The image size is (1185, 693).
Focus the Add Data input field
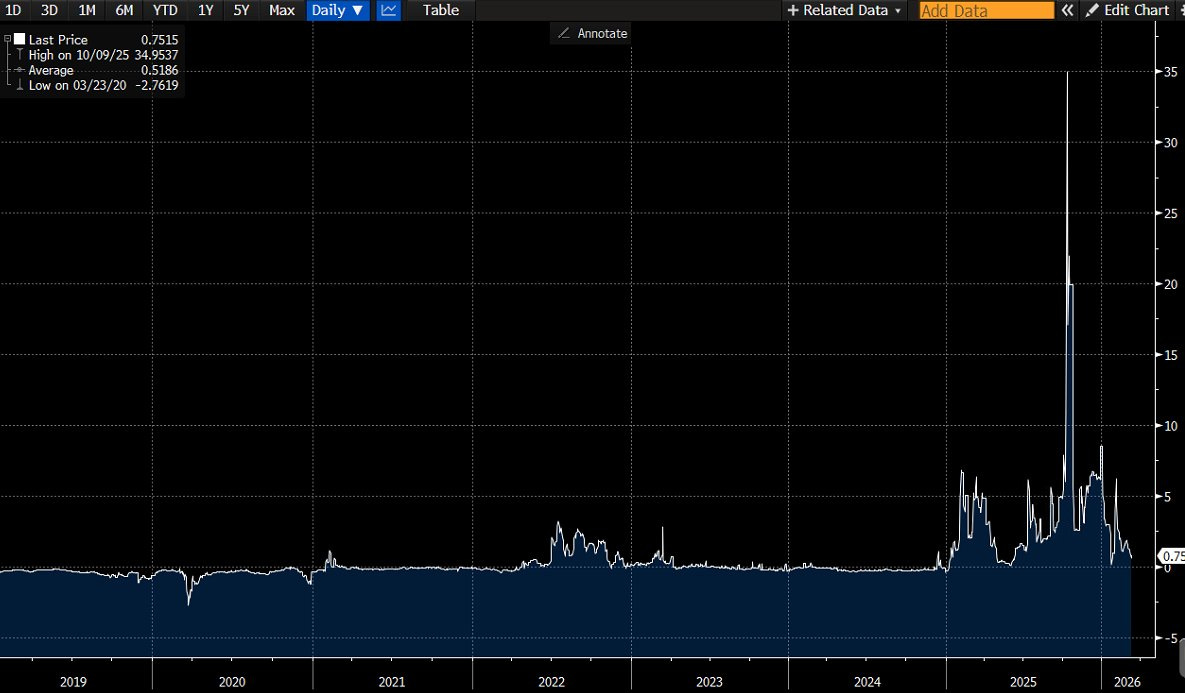click(986, 11)
